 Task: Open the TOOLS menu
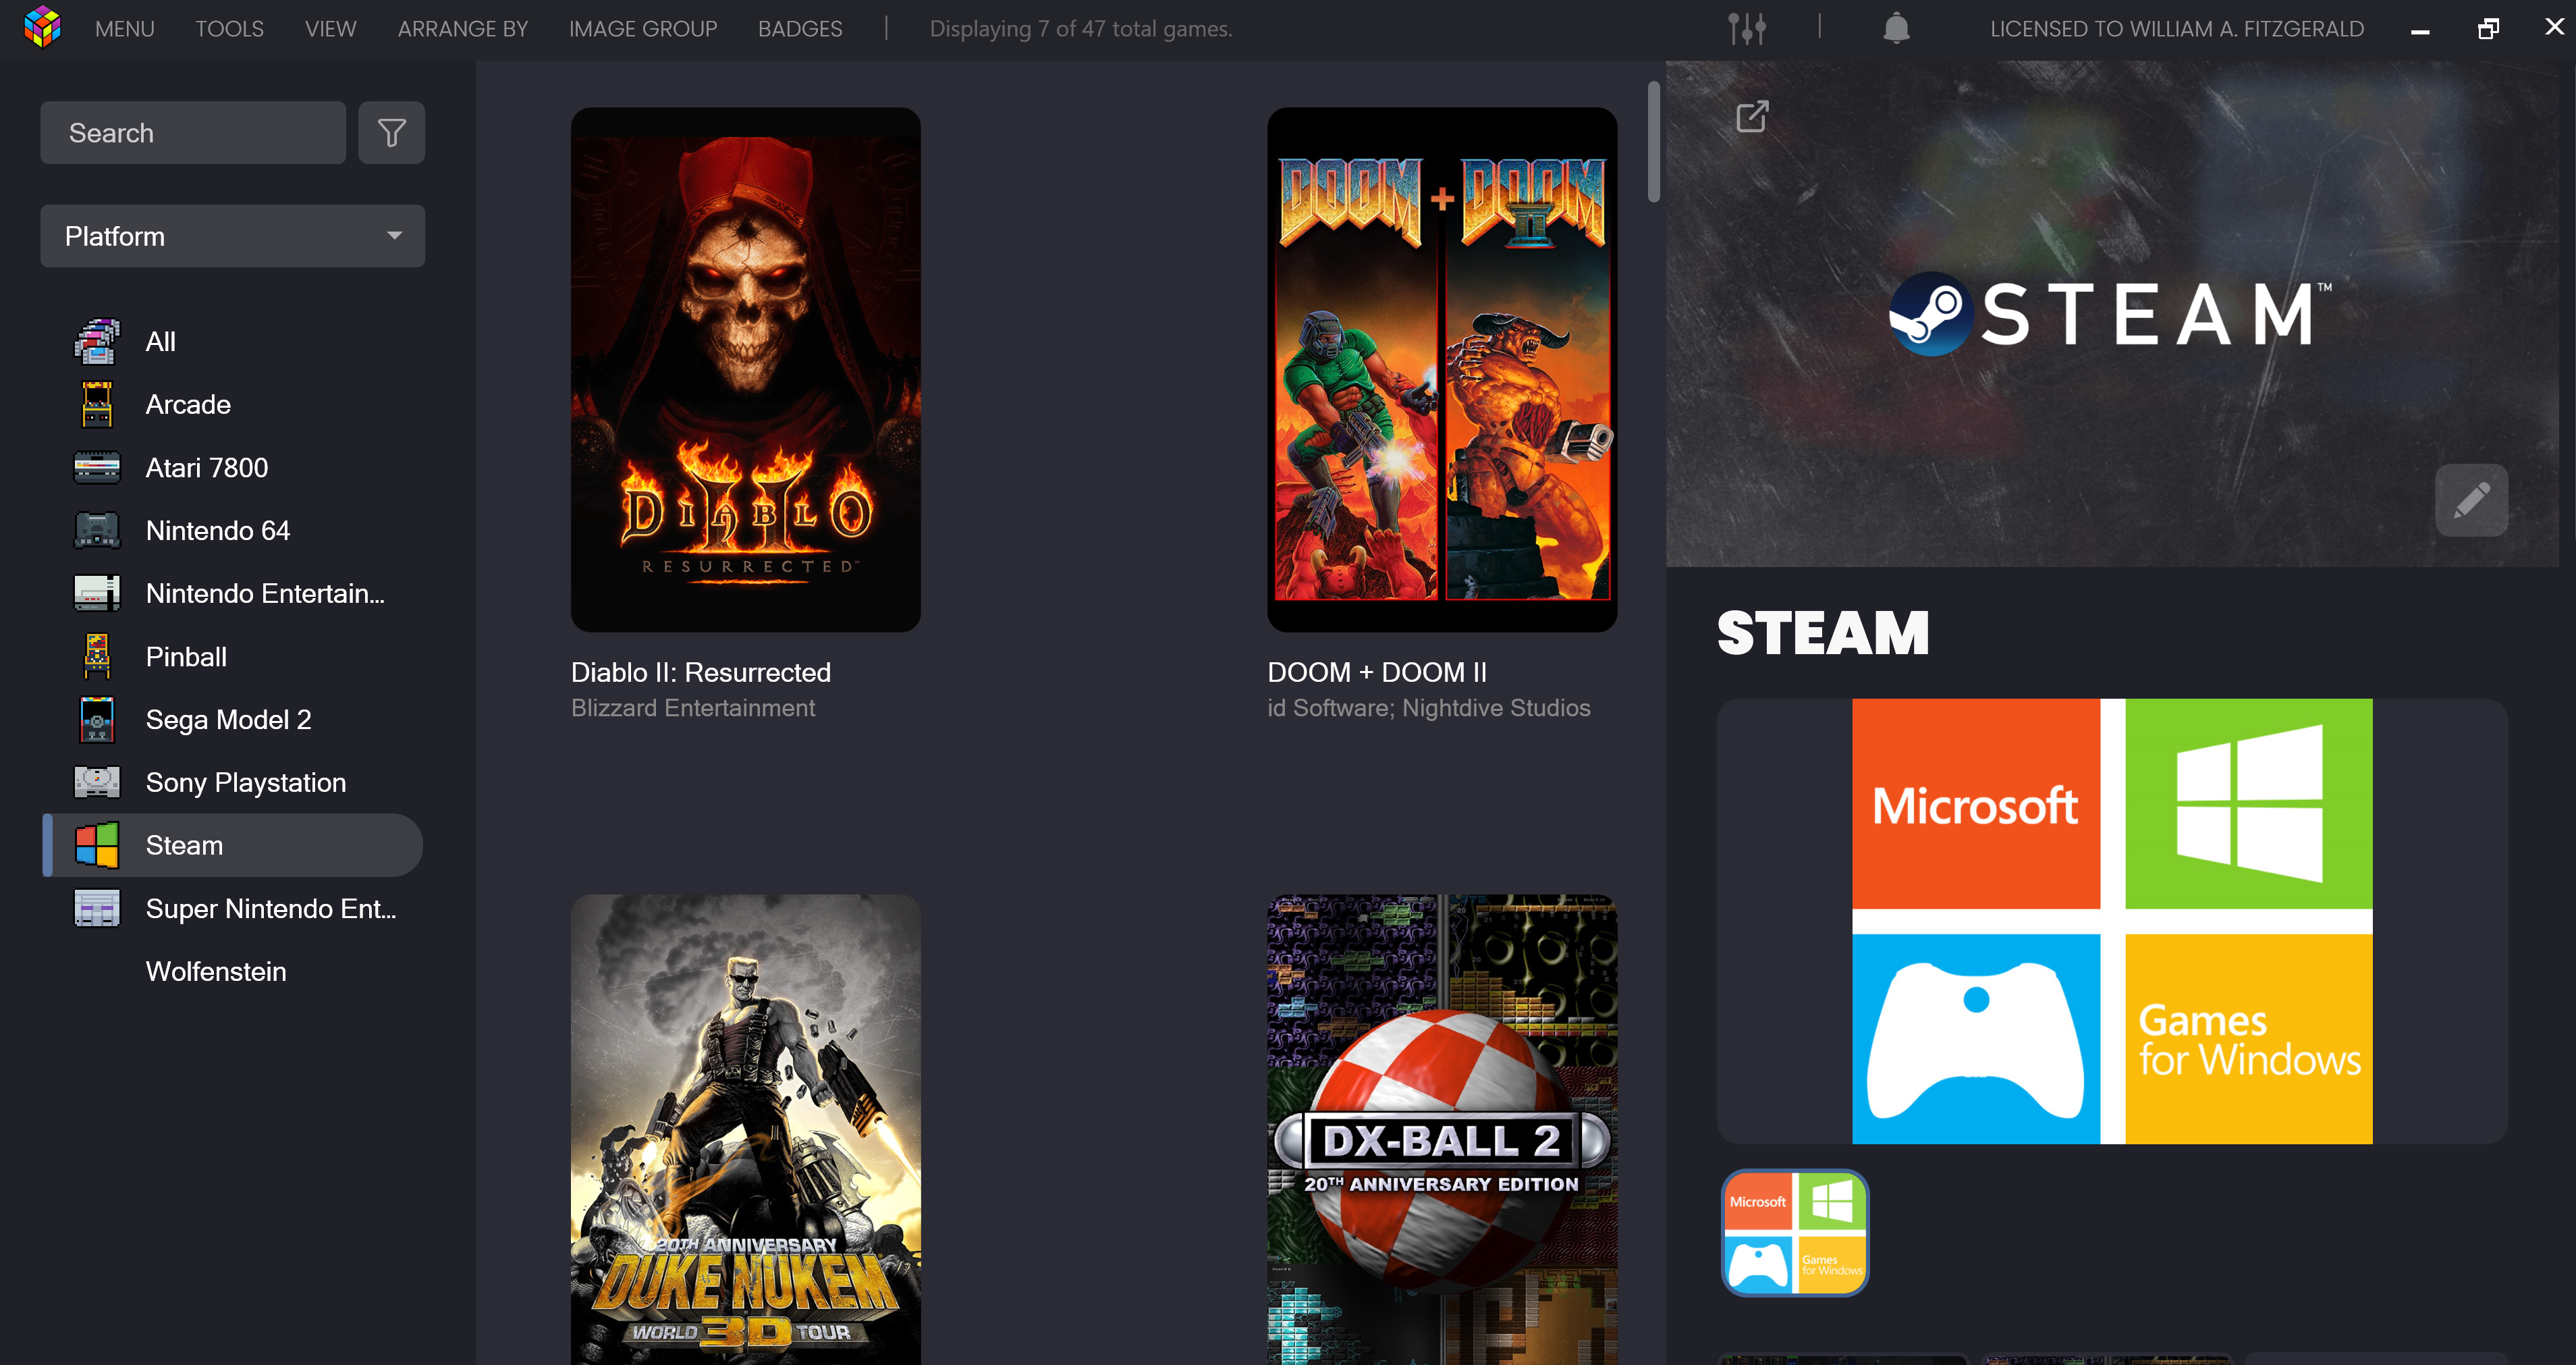pyautogui.click(x=229, y=29)
